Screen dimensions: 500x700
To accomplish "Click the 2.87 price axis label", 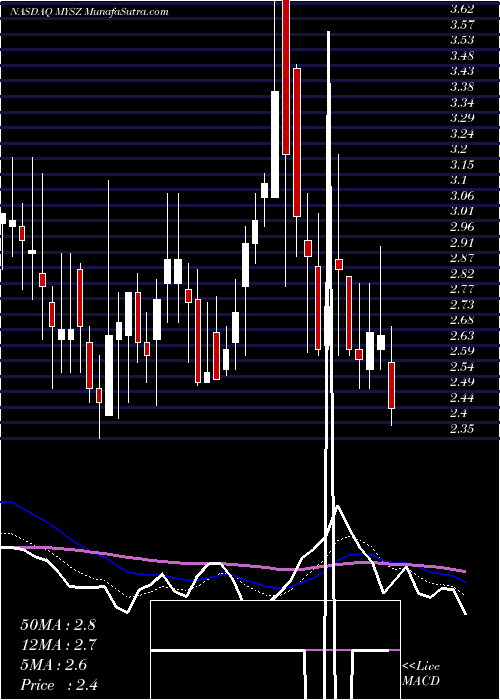I will (x=462, y=258).
